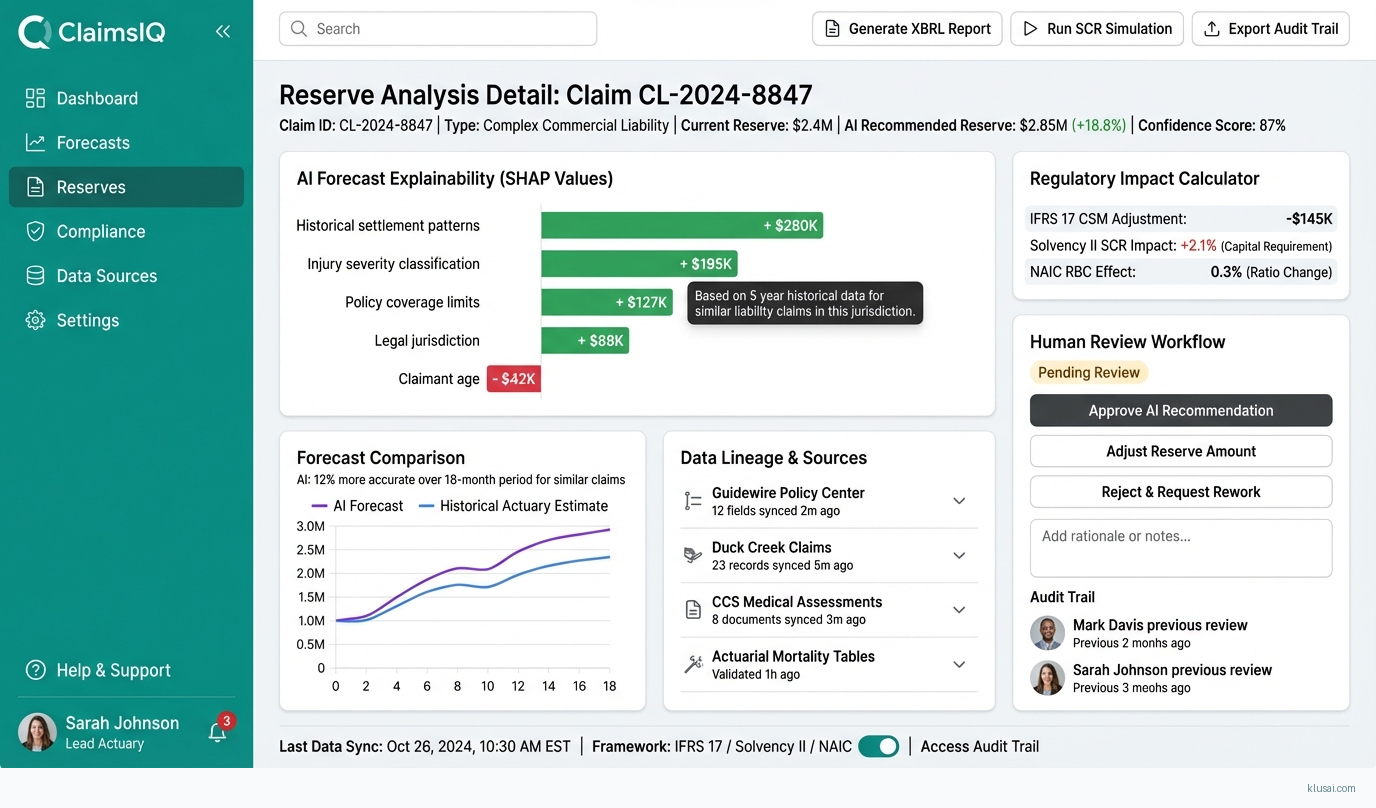Collapse the sidebar with the double-chevron icon
This screenshot has height=808, width=1376.
223,32
